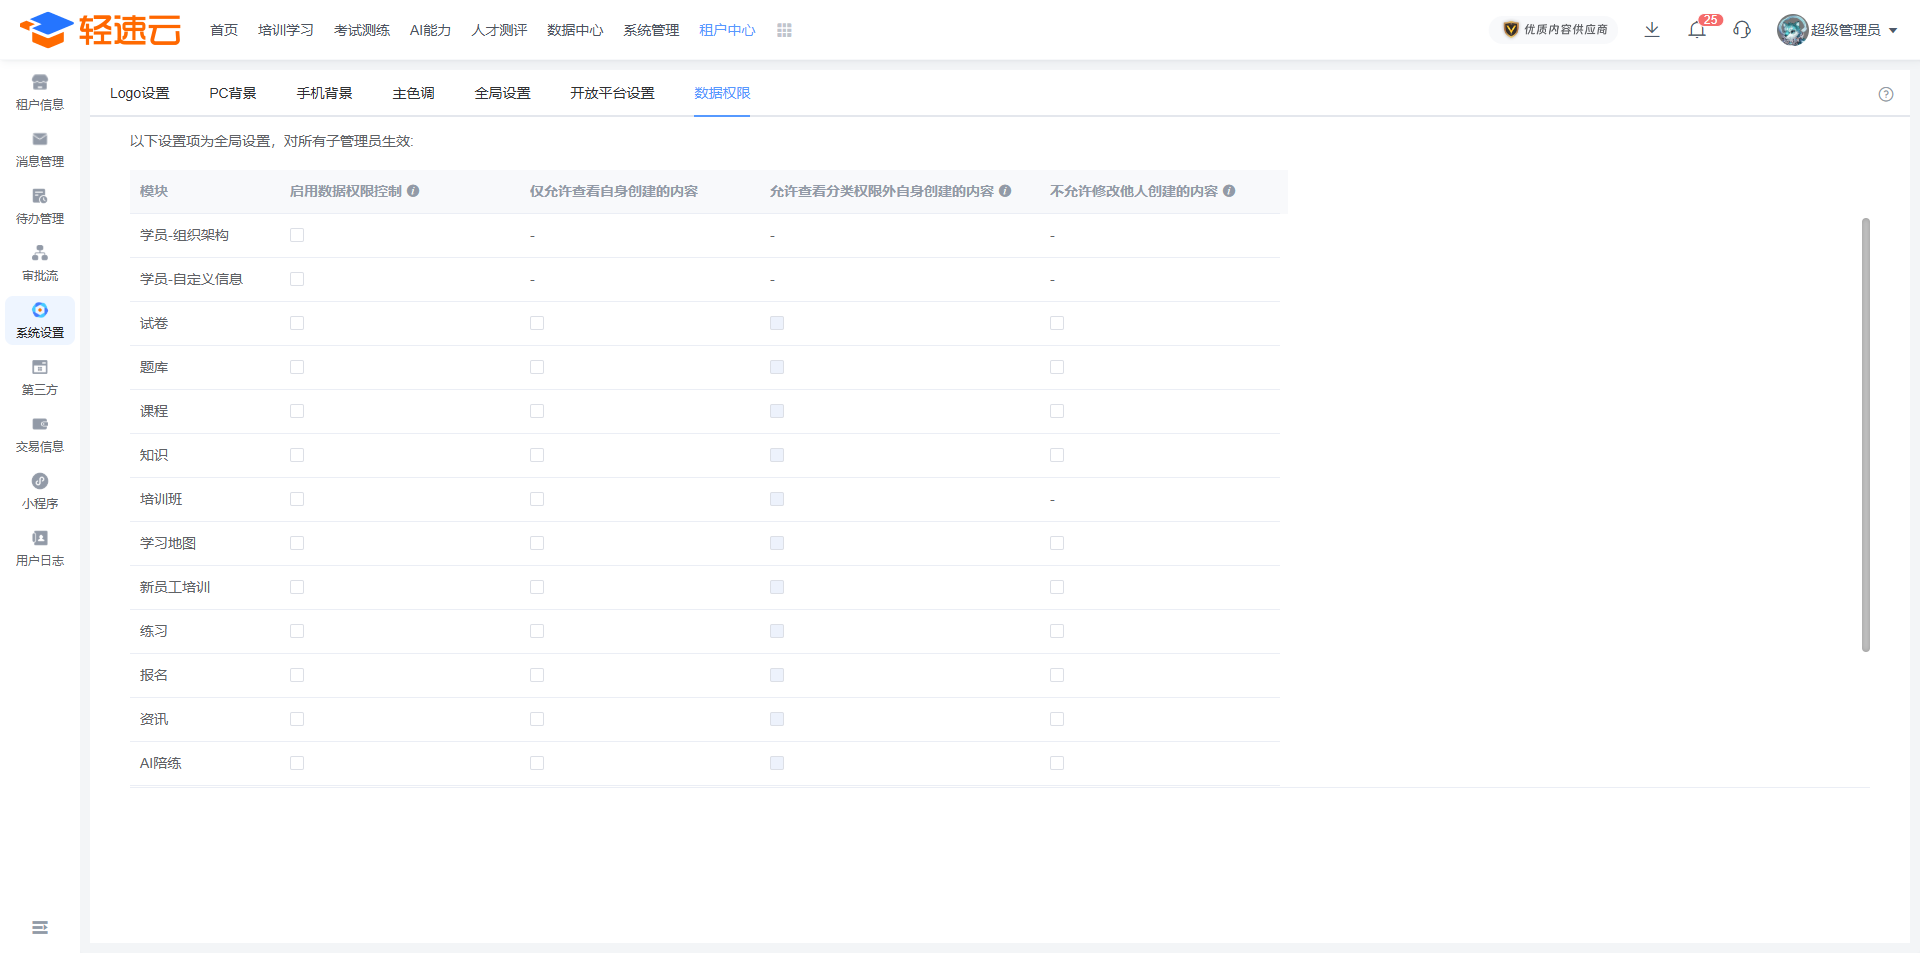The height and width of the screenshot is (953, 1920).
Task: Enable data permission control for AI陪练
Action: 297,763
